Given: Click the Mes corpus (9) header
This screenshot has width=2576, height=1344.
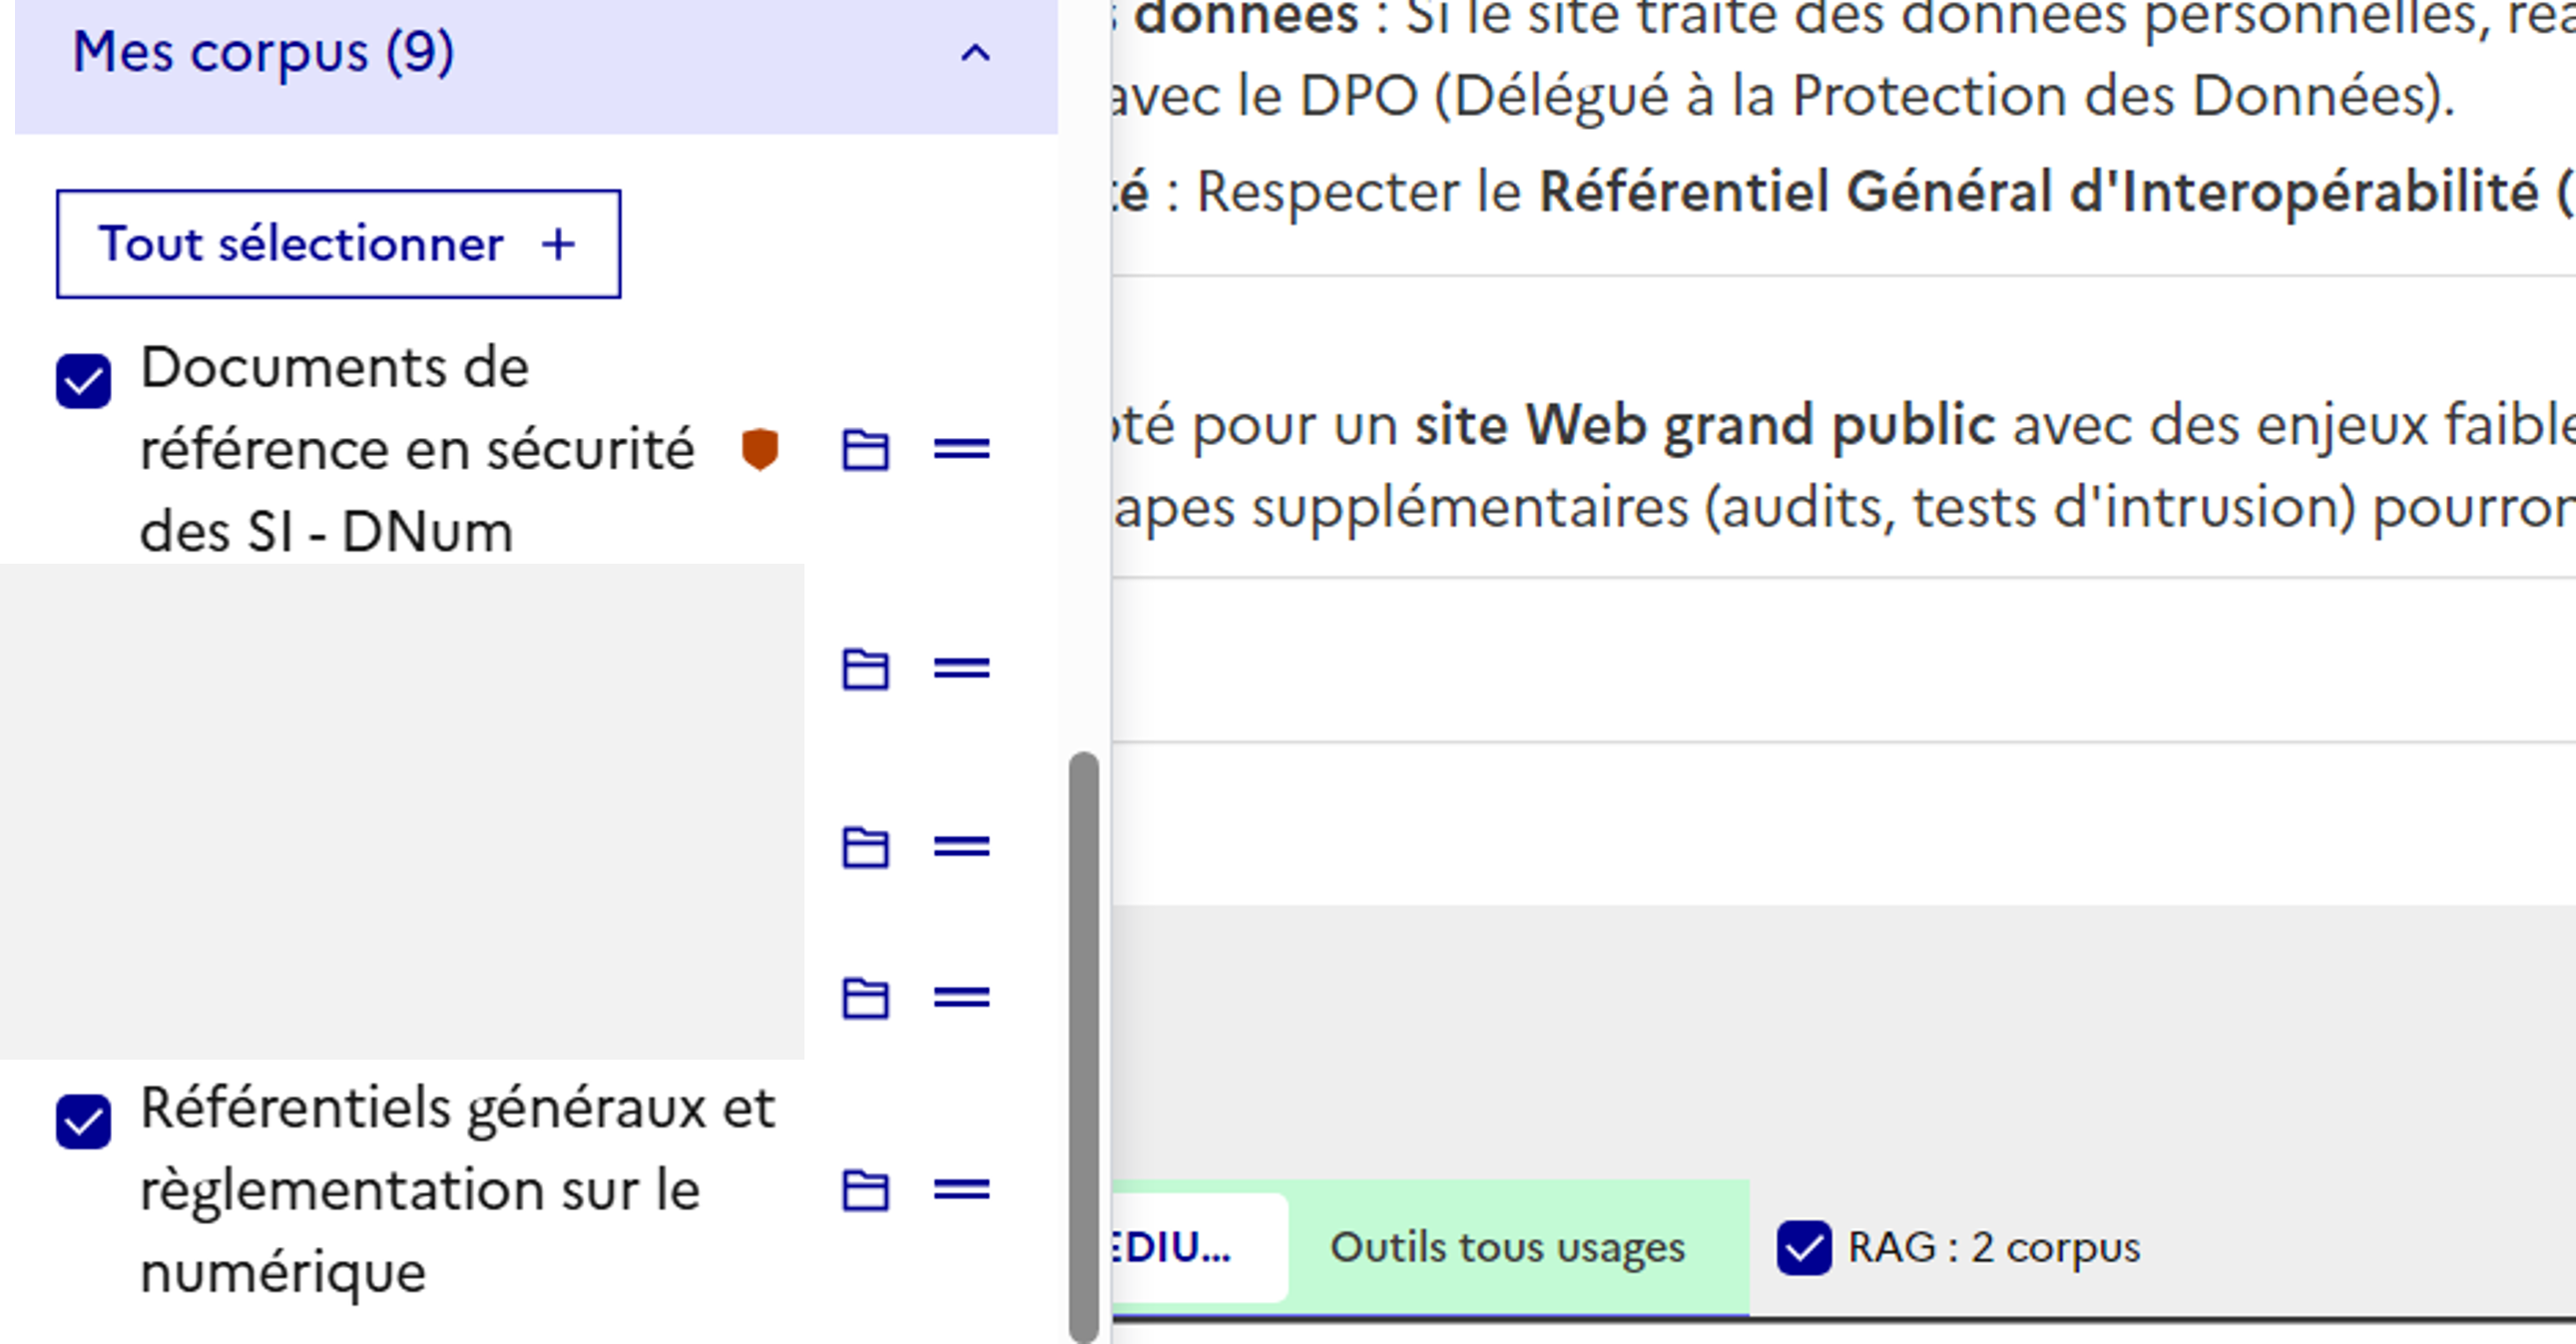Looking at the screenshot, I should tap(263, 52).
